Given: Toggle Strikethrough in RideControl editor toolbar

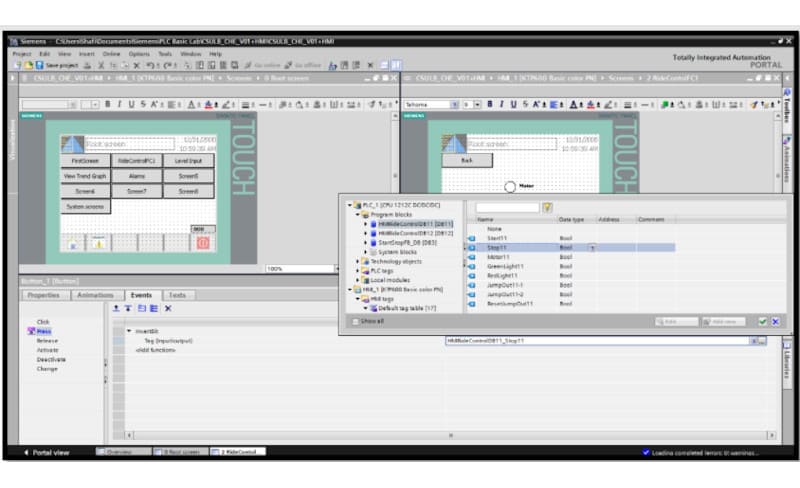Looking at the screenshot, I should (525, 104).
